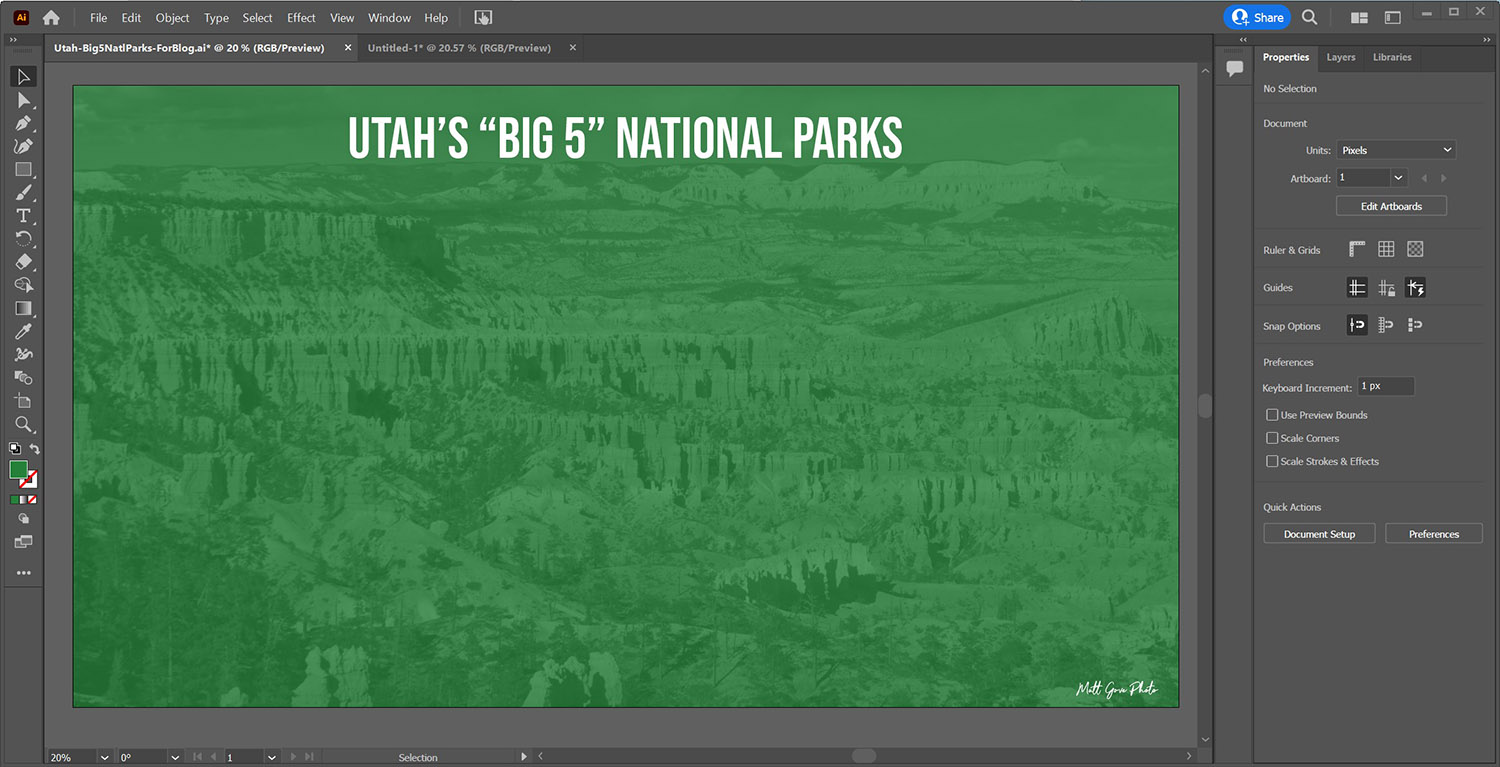
Task: Click the green Fill color swatch
Action: 18,470
